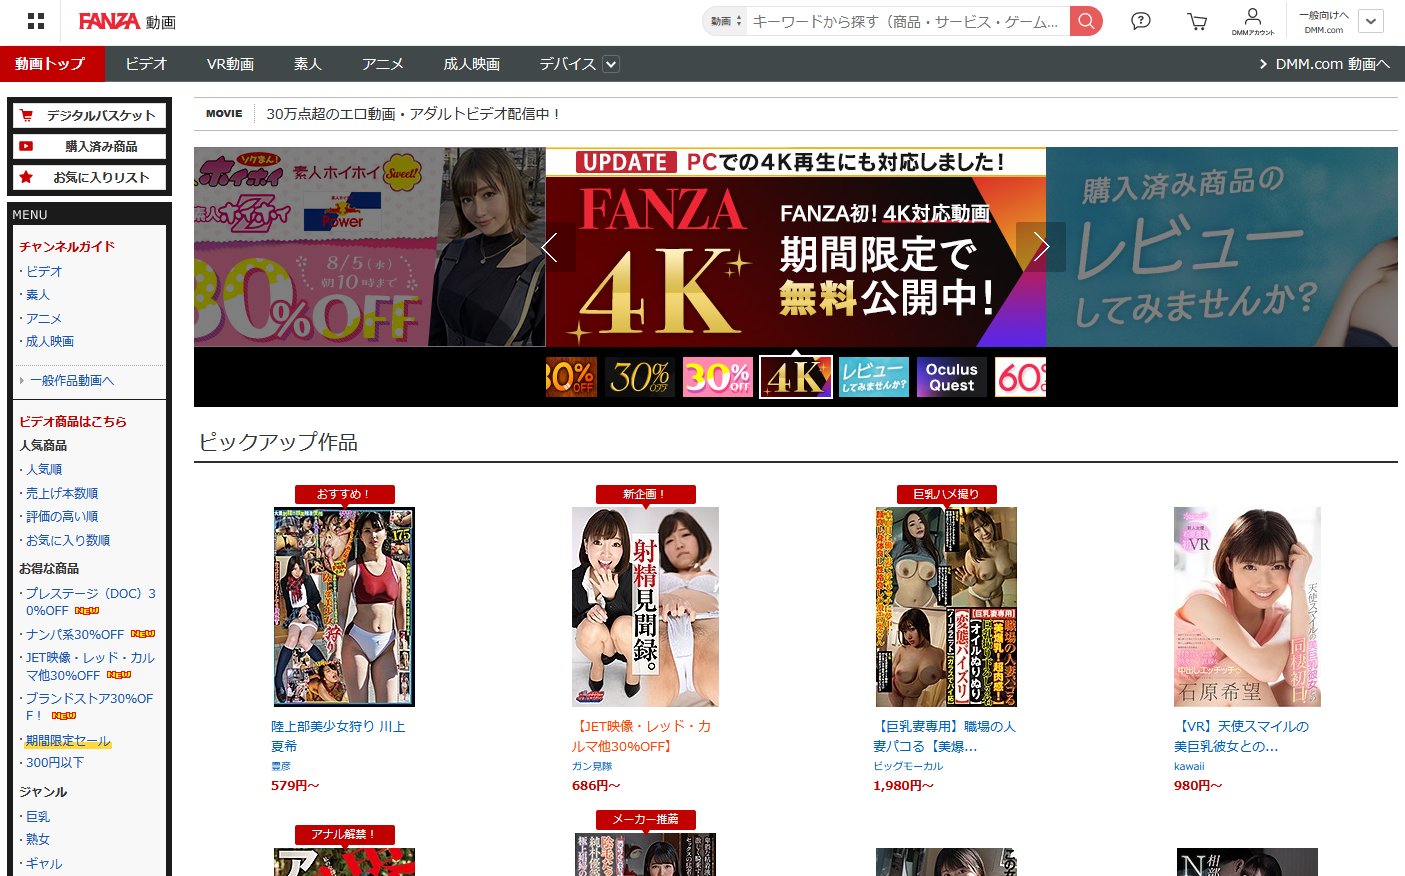
Task: Open プレステージ(DOC)30%OFF deal link
Action: click(90, 602)
